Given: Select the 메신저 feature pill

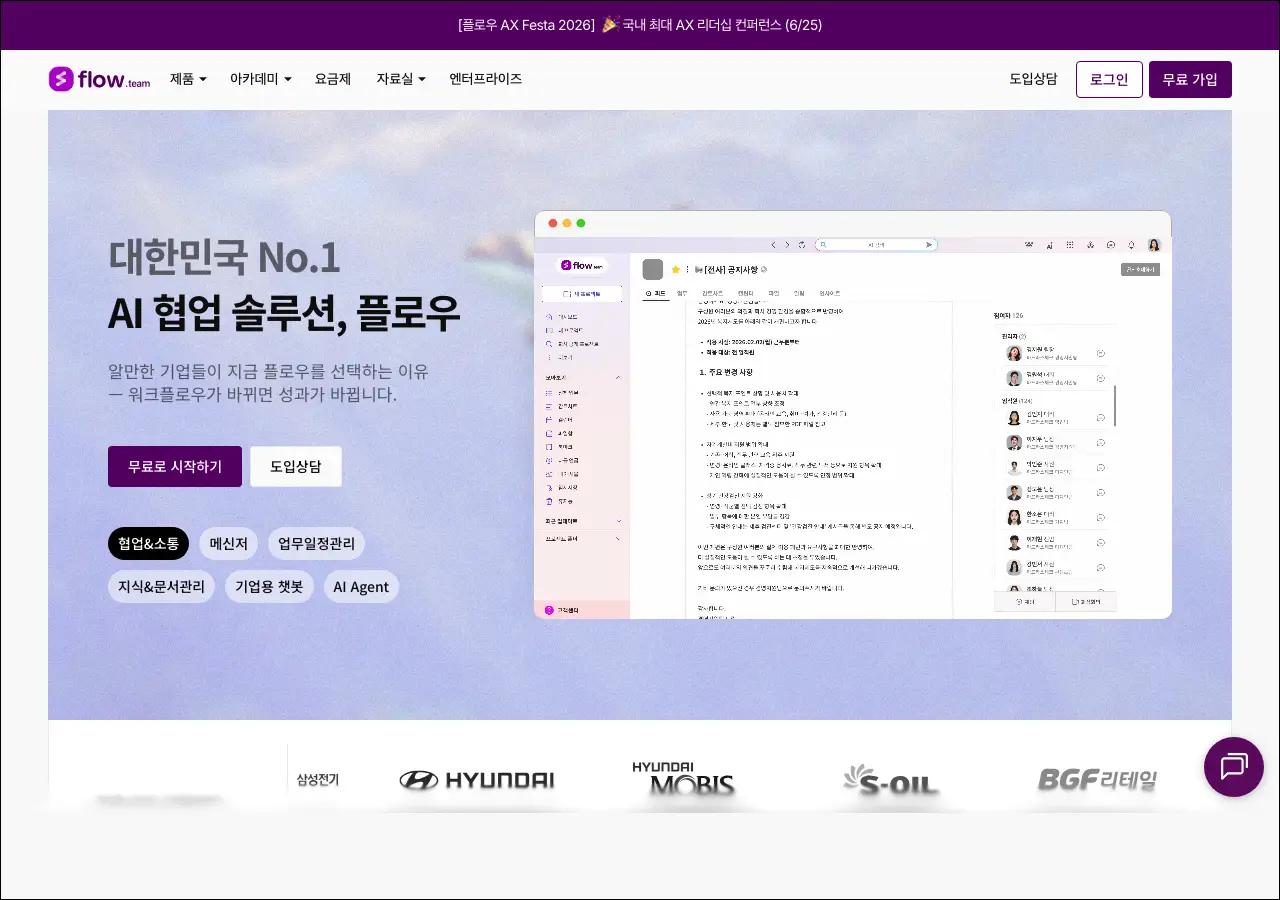Looking at the screenshot, I should [229, 544].
